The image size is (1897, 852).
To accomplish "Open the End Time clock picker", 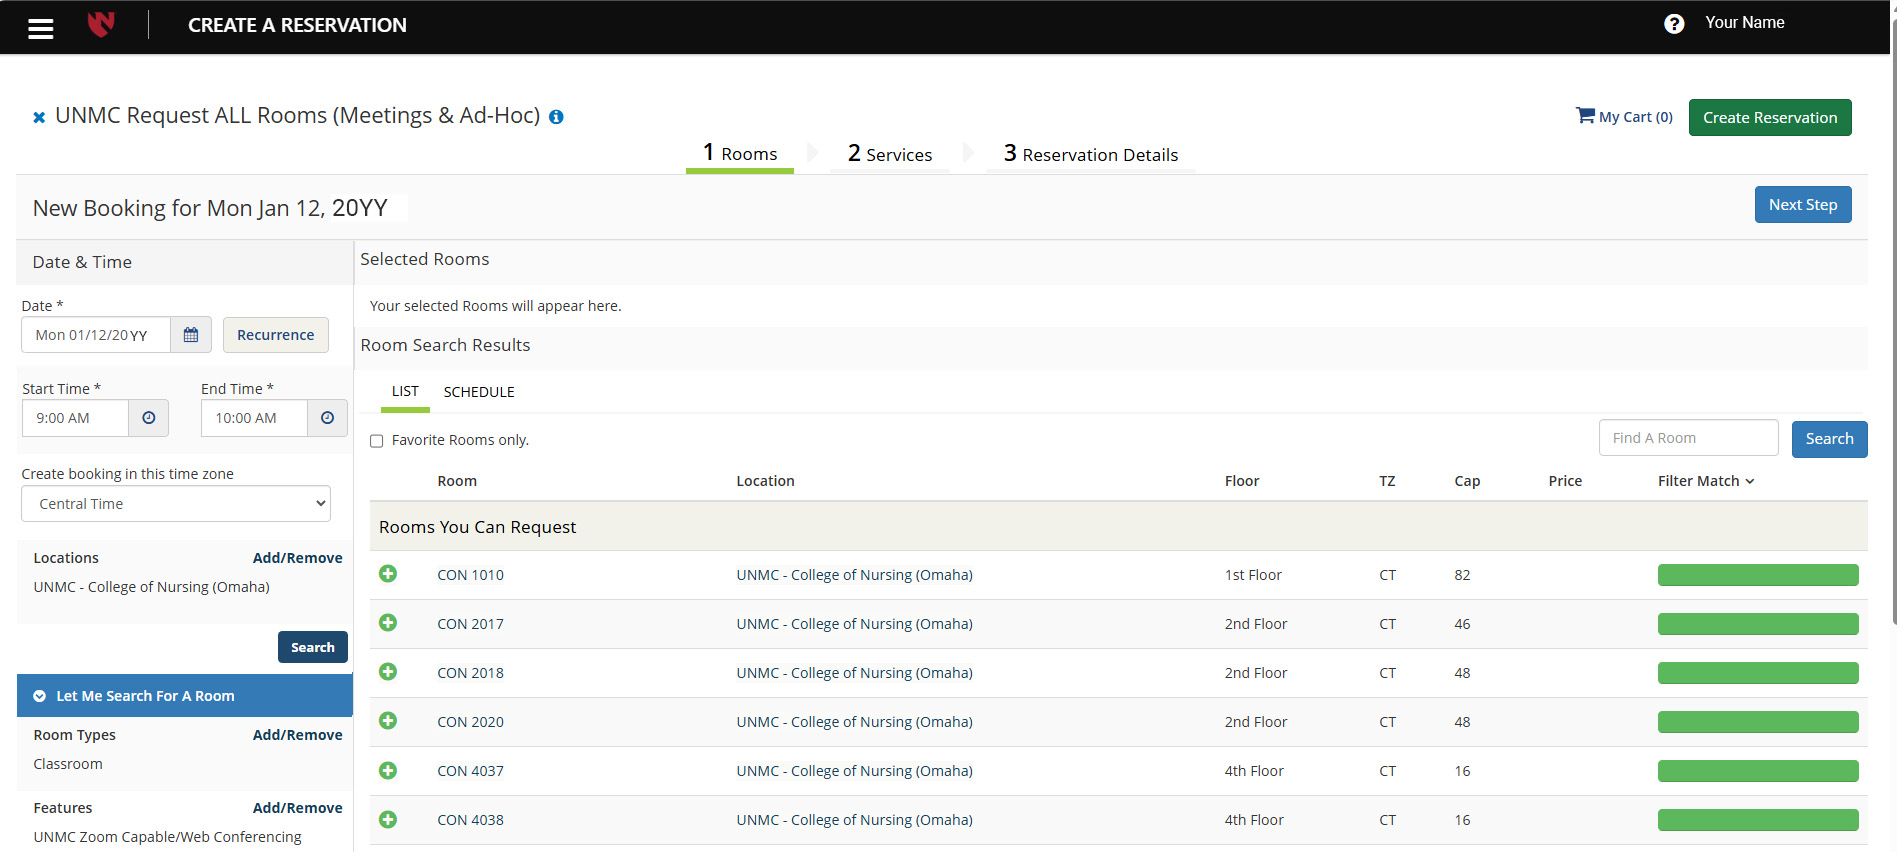I will (x=328, y=418).
